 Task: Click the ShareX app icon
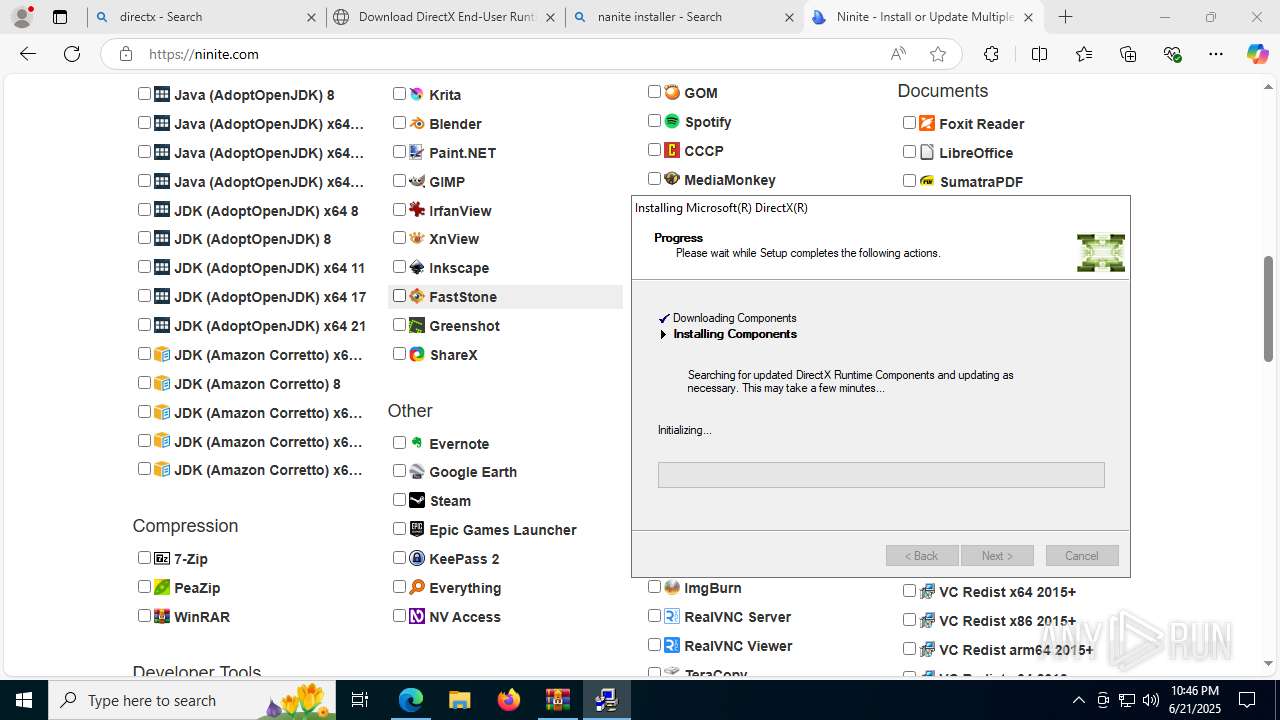pyautogui.click(x=417, y=355)
